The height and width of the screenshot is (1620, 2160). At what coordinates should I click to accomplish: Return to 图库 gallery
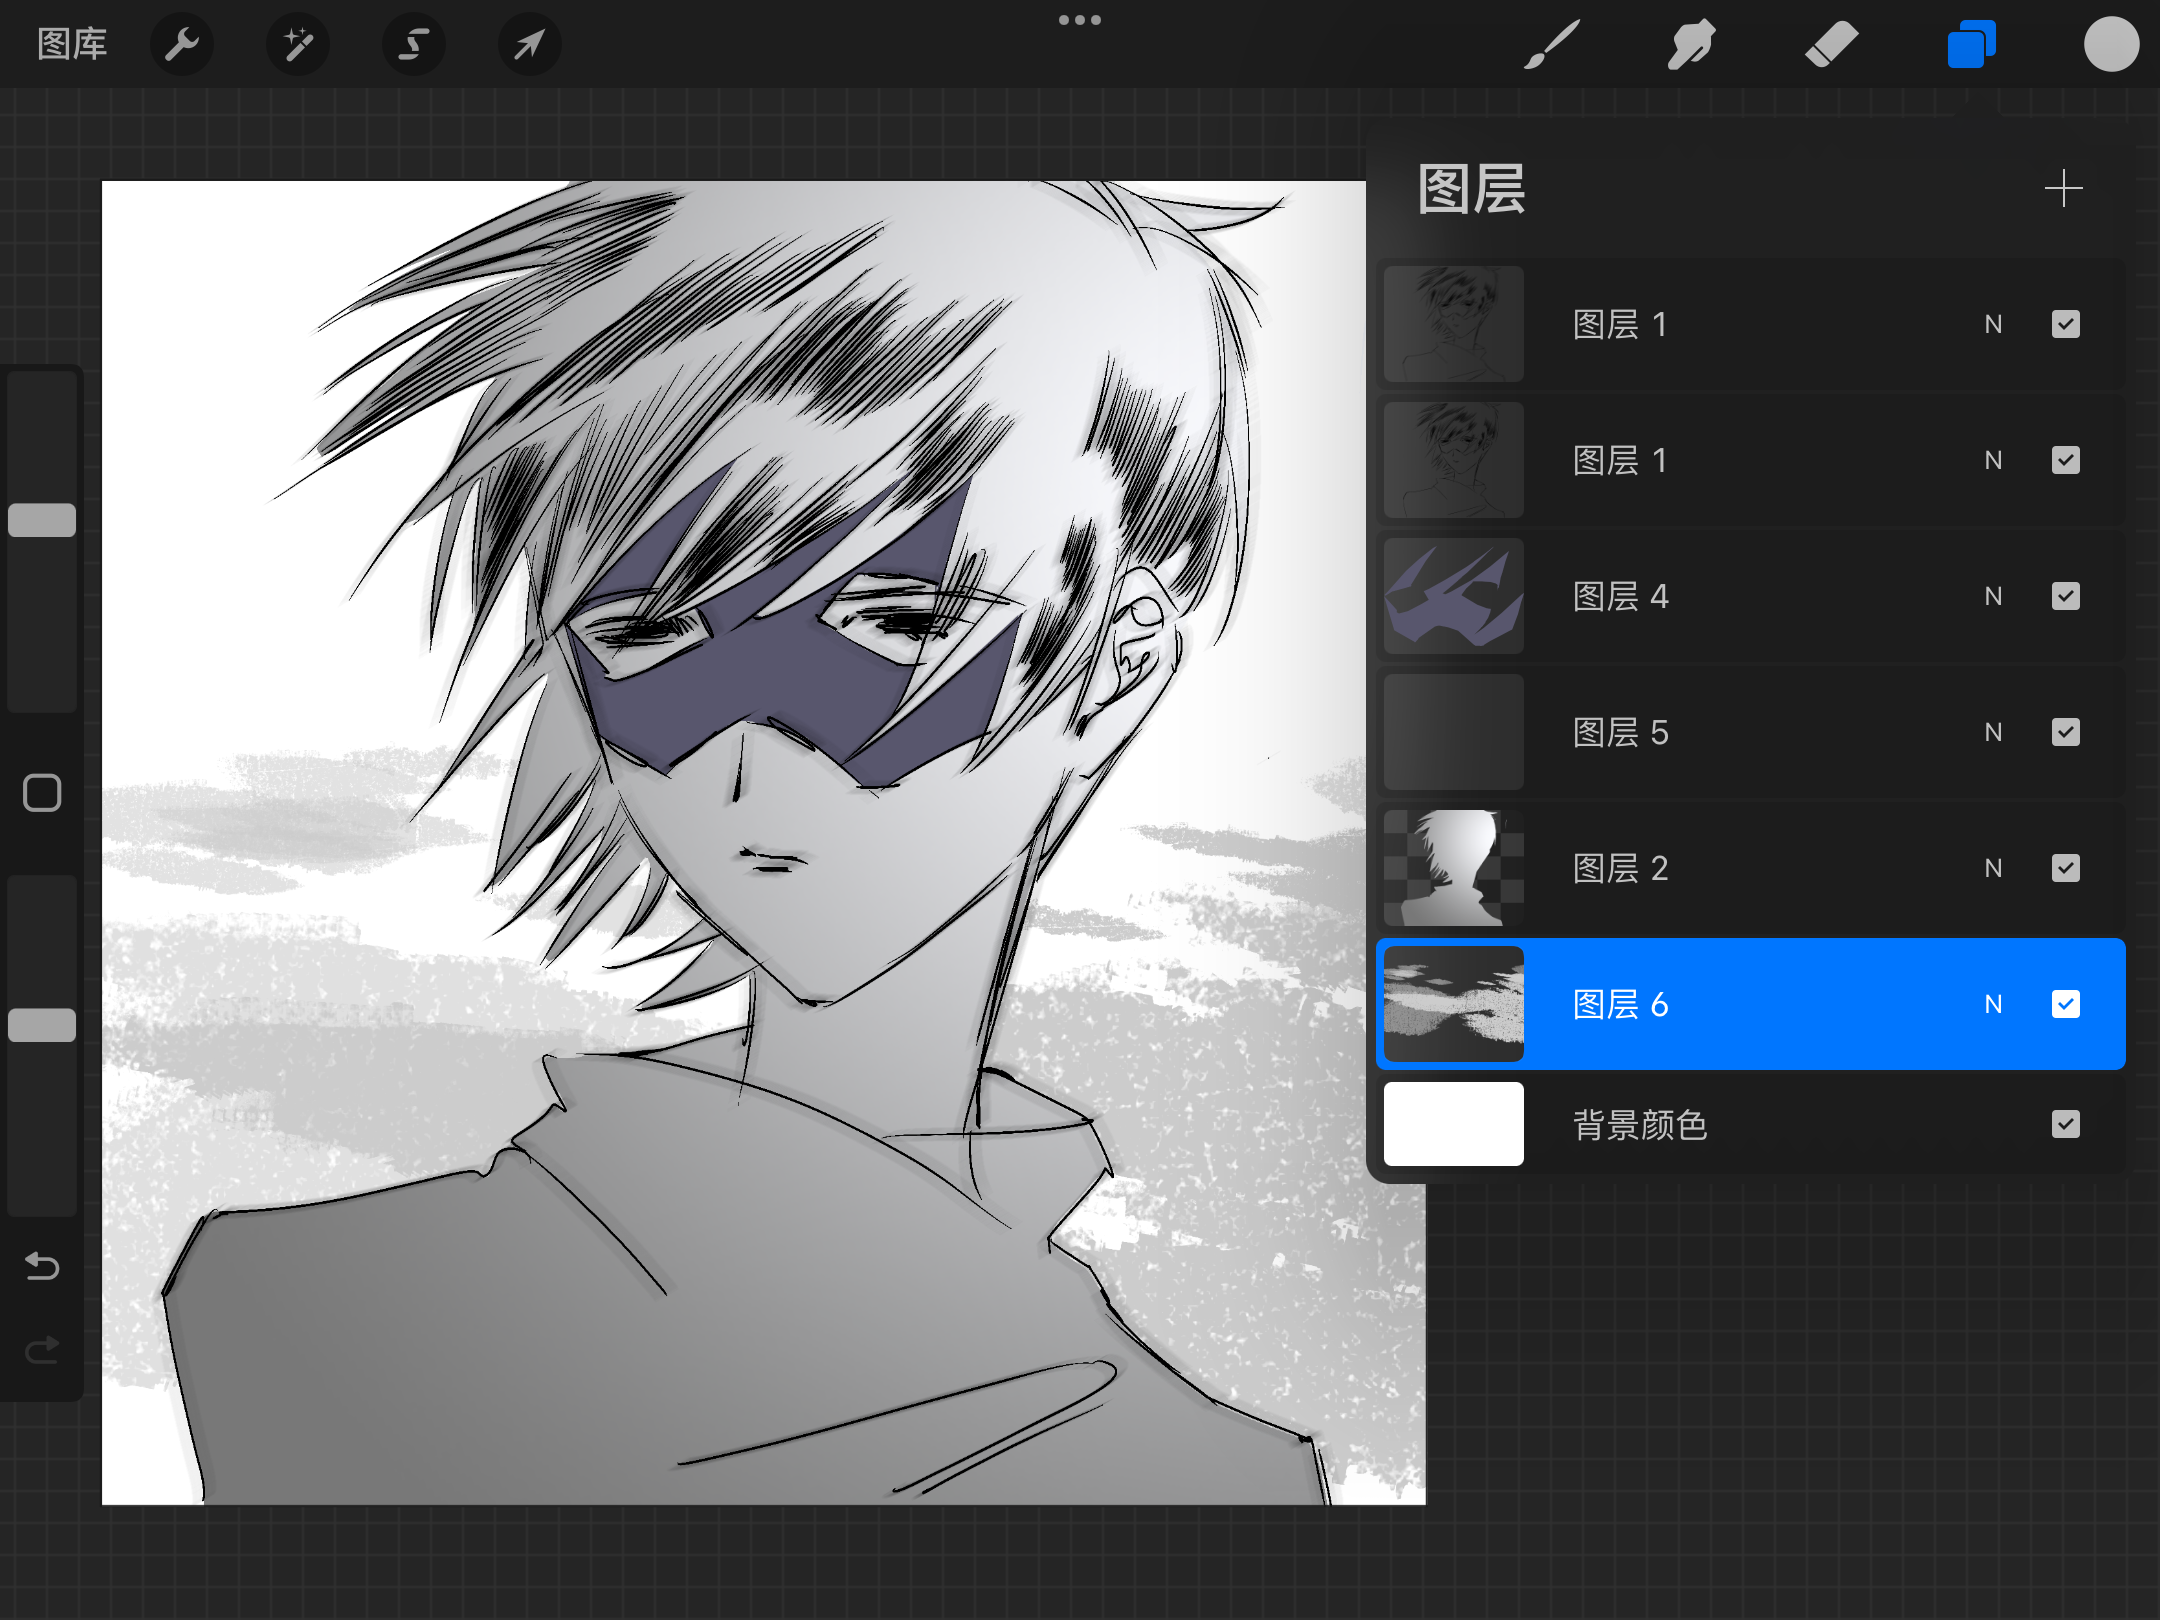72,44
